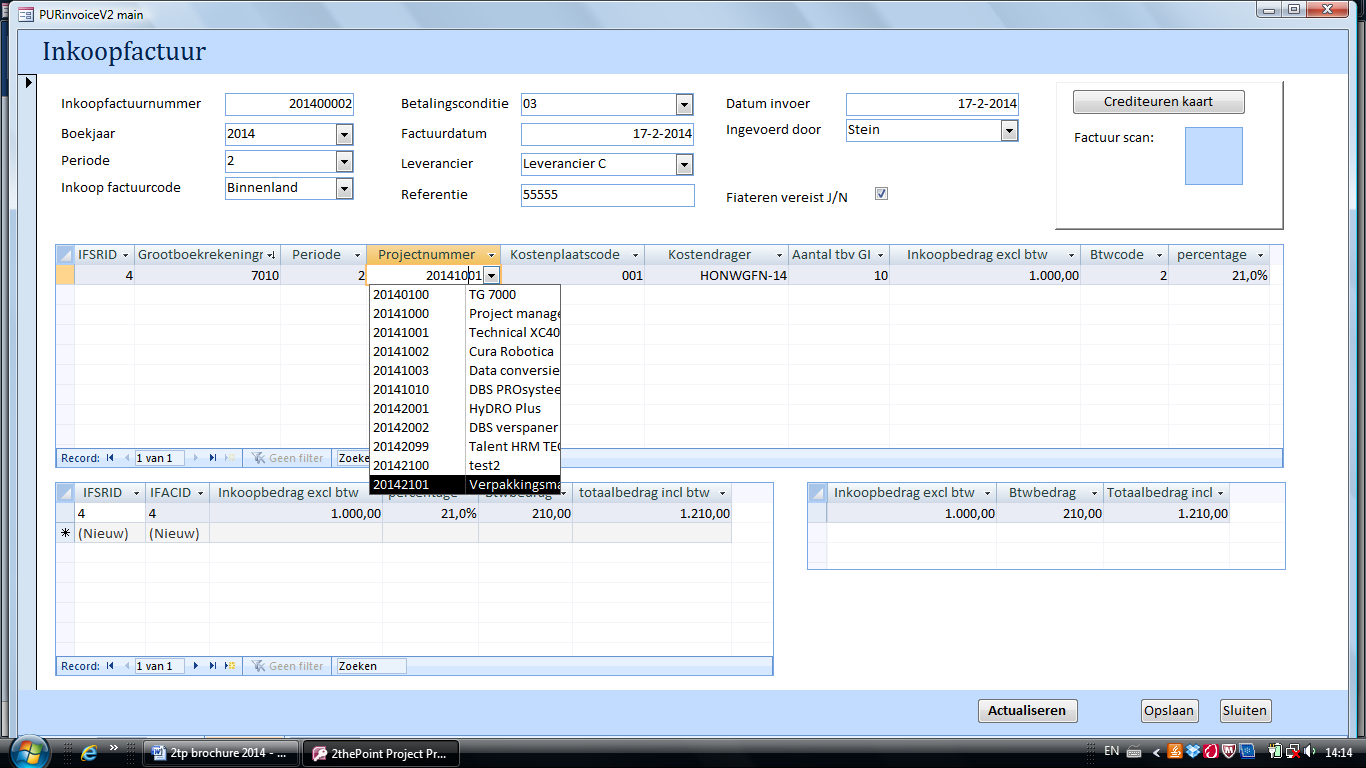Create new record in IFACID subform navigator

230,666
